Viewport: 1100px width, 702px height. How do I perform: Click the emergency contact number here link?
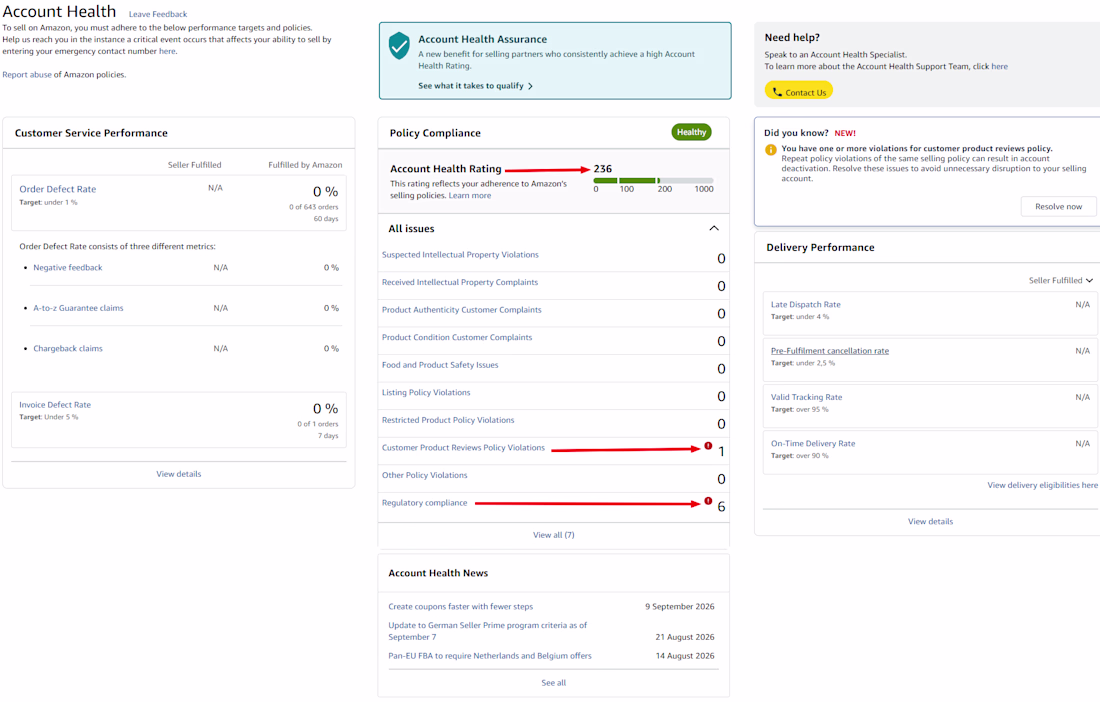167,51
